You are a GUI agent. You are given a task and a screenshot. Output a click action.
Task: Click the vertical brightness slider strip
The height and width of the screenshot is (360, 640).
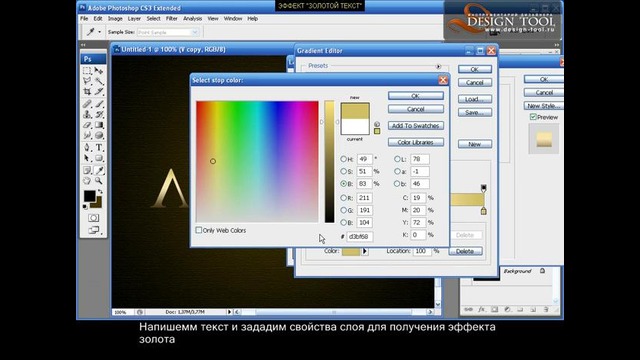click(x=329, y=162)
